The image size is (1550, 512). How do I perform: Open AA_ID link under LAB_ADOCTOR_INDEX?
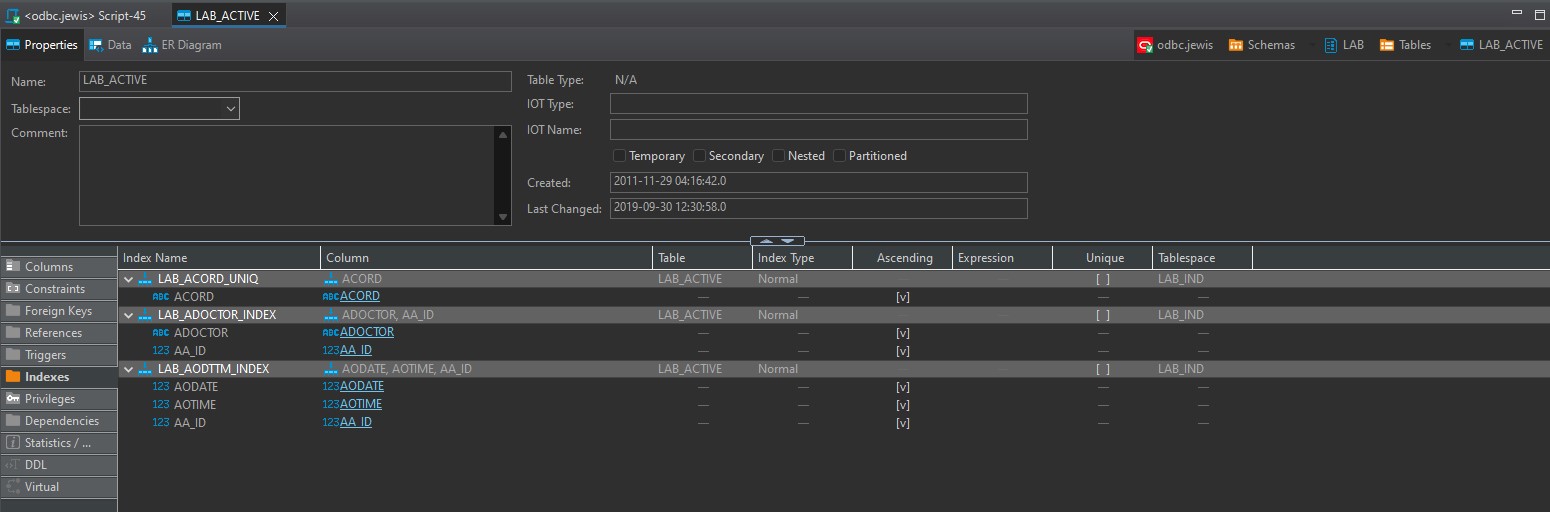click(x=356, y=350)
